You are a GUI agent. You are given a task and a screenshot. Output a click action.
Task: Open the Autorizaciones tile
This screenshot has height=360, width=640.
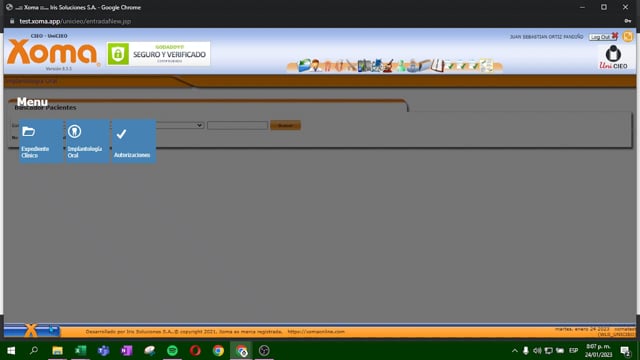pyautogui.click(x=134, y=141)
